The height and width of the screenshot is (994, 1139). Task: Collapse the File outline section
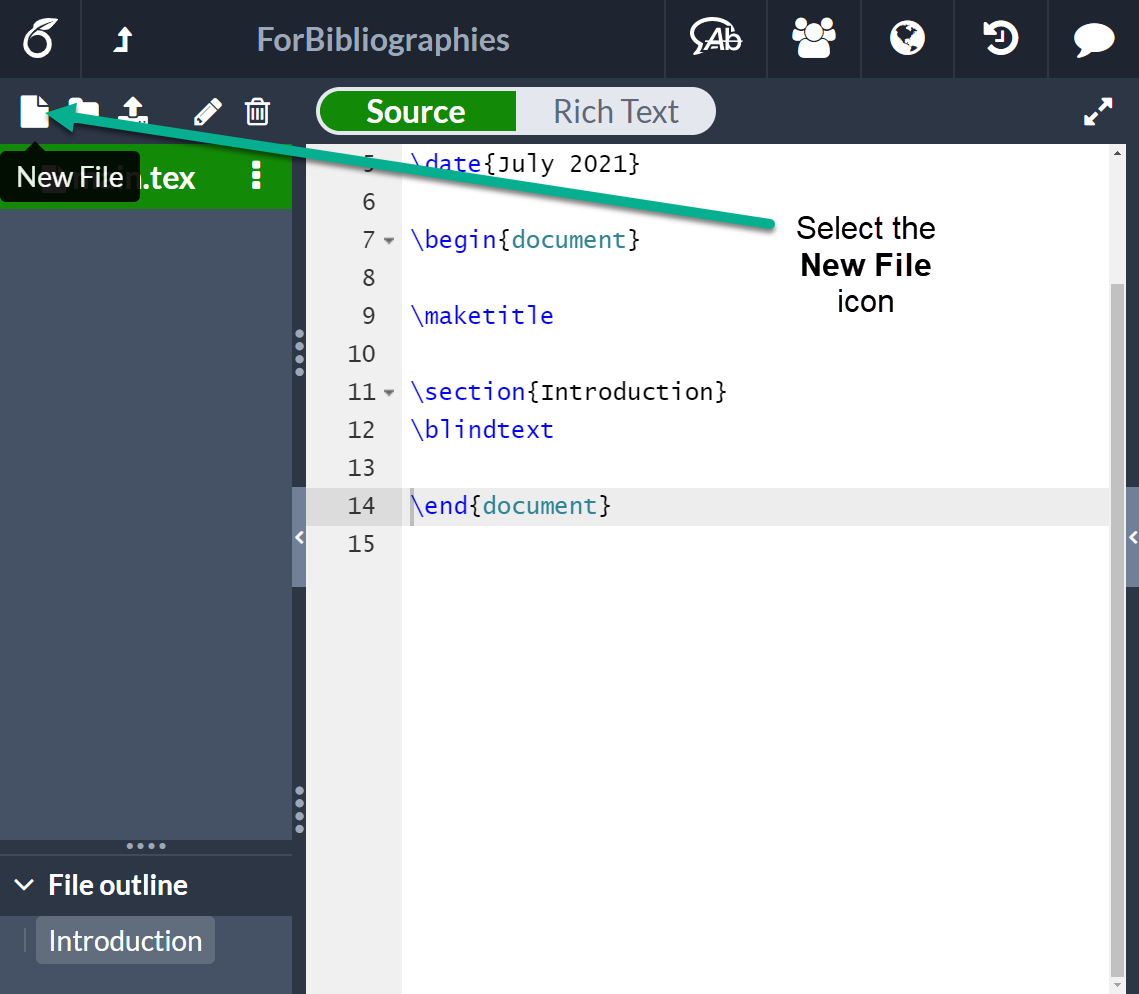click(x=24, y=885)
